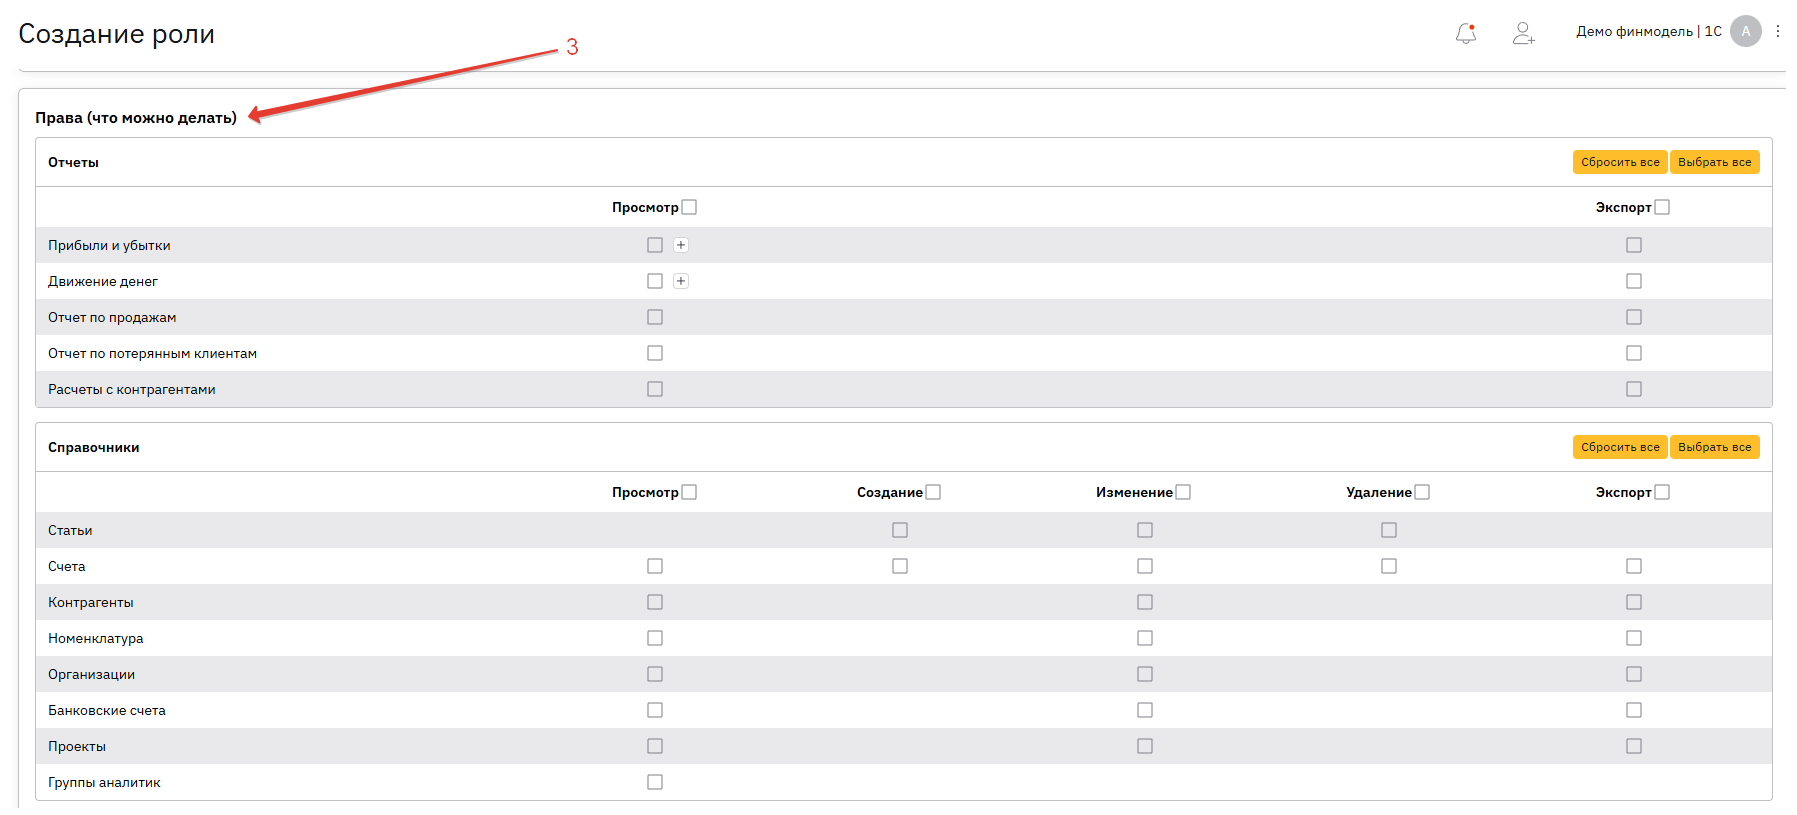Image resolution: width=1797 pixels, height=815 pixels.
Task: Toggle the Отчеты Экспорт header checkbox
Action: click(x=1662, y=207)
